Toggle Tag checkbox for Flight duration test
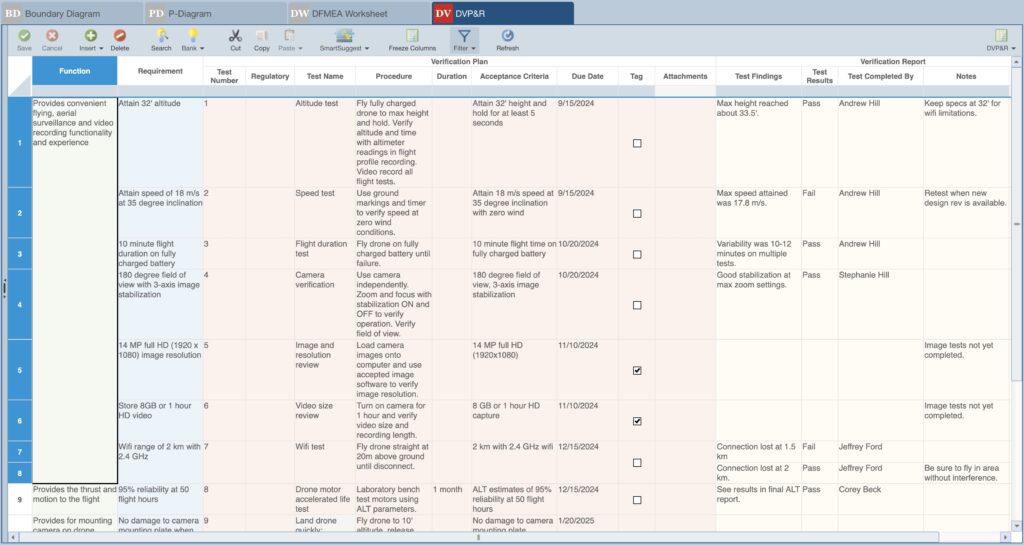 pyautogui.click(x=637, y=255)
